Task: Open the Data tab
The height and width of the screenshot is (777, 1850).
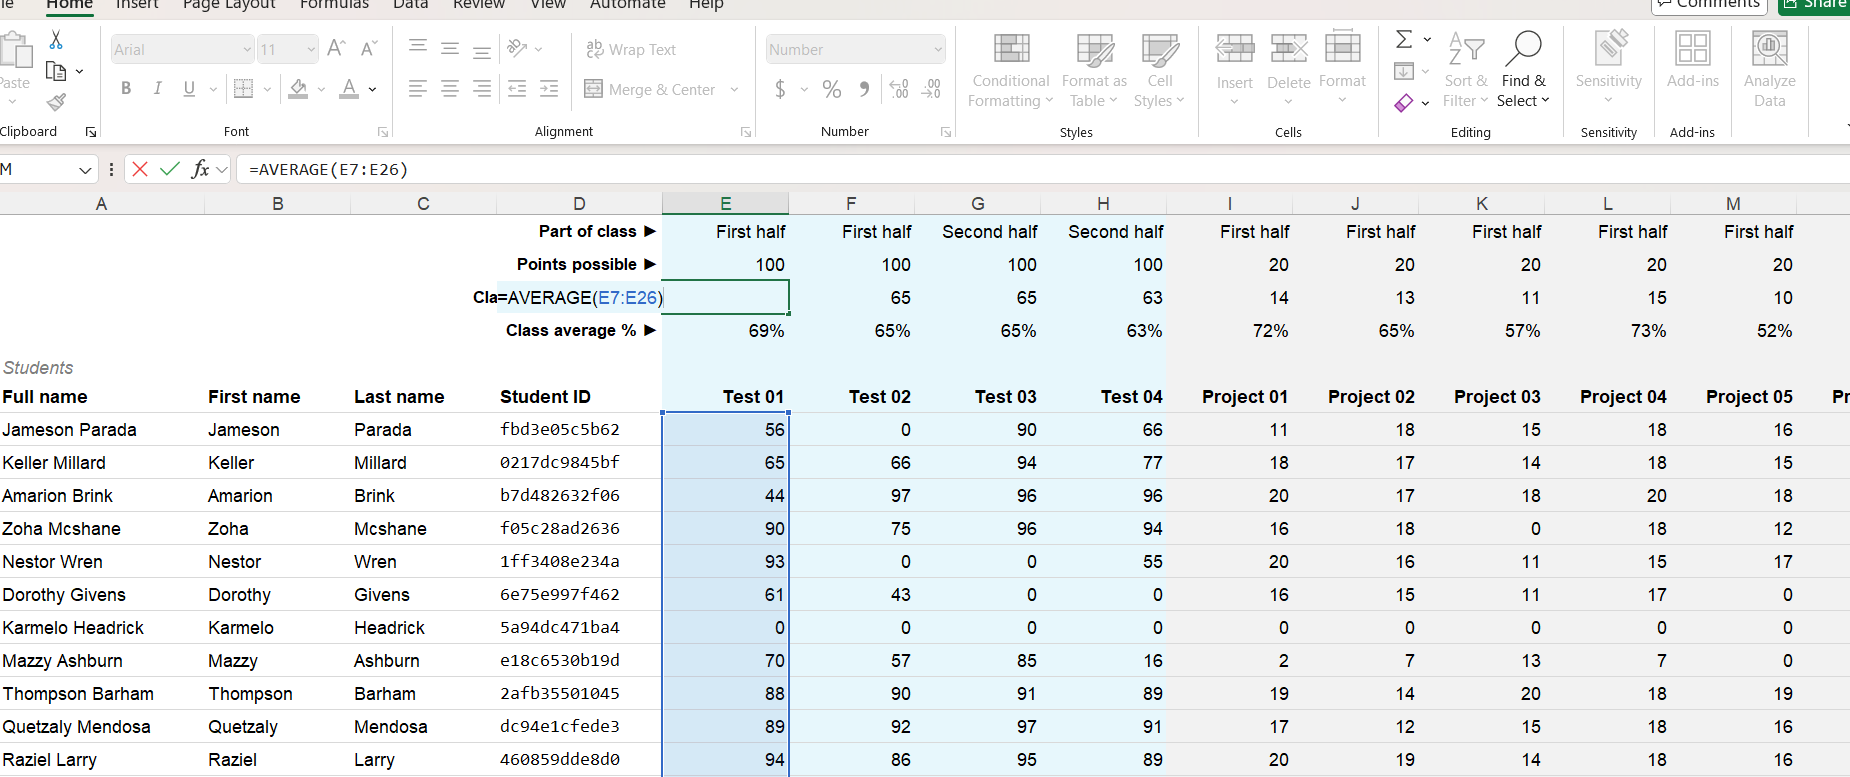Action: [410, 5]
